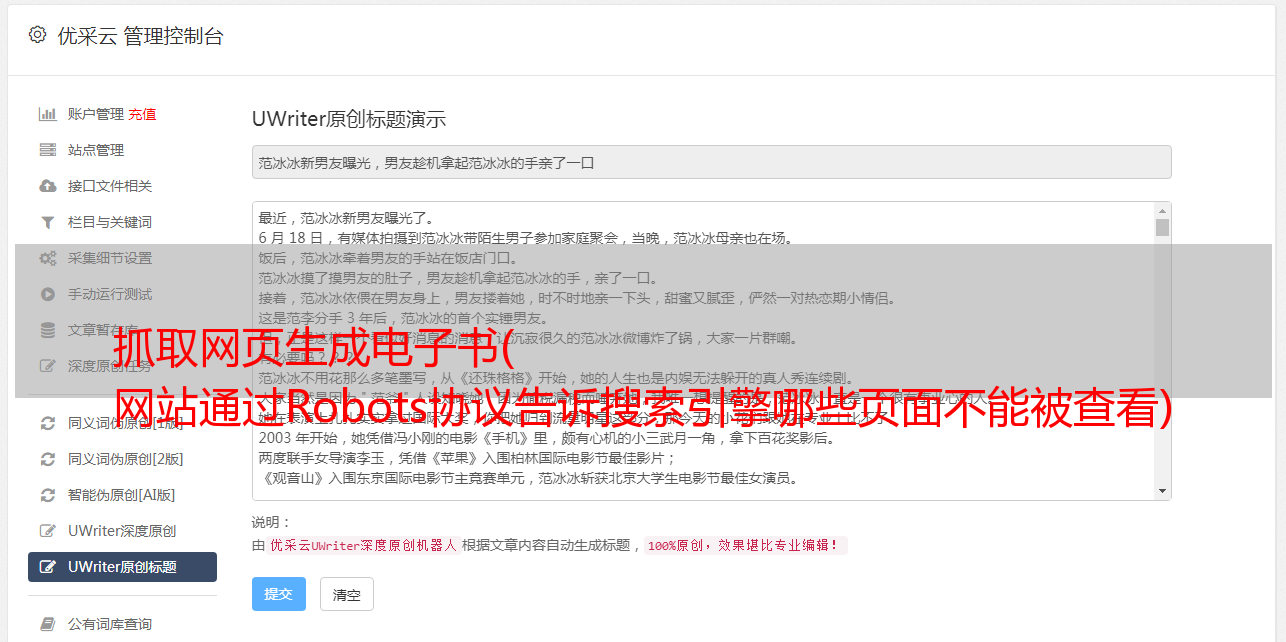The image size is (1286, 642).
Task: Click the line starting 两度联手女导演李玉
Action: coord(468,458)
